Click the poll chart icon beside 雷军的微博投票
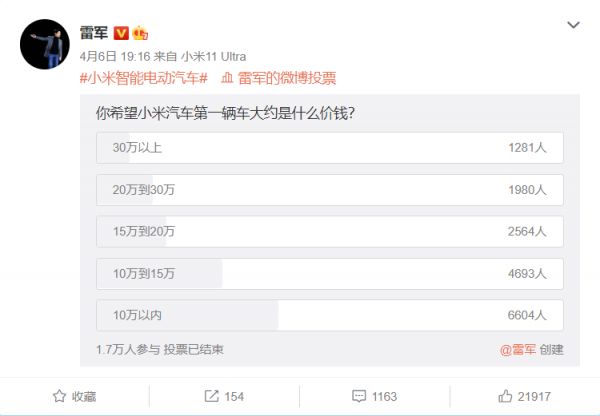Image resolution: width=600 pixels, height=416 pixels. 227,78
